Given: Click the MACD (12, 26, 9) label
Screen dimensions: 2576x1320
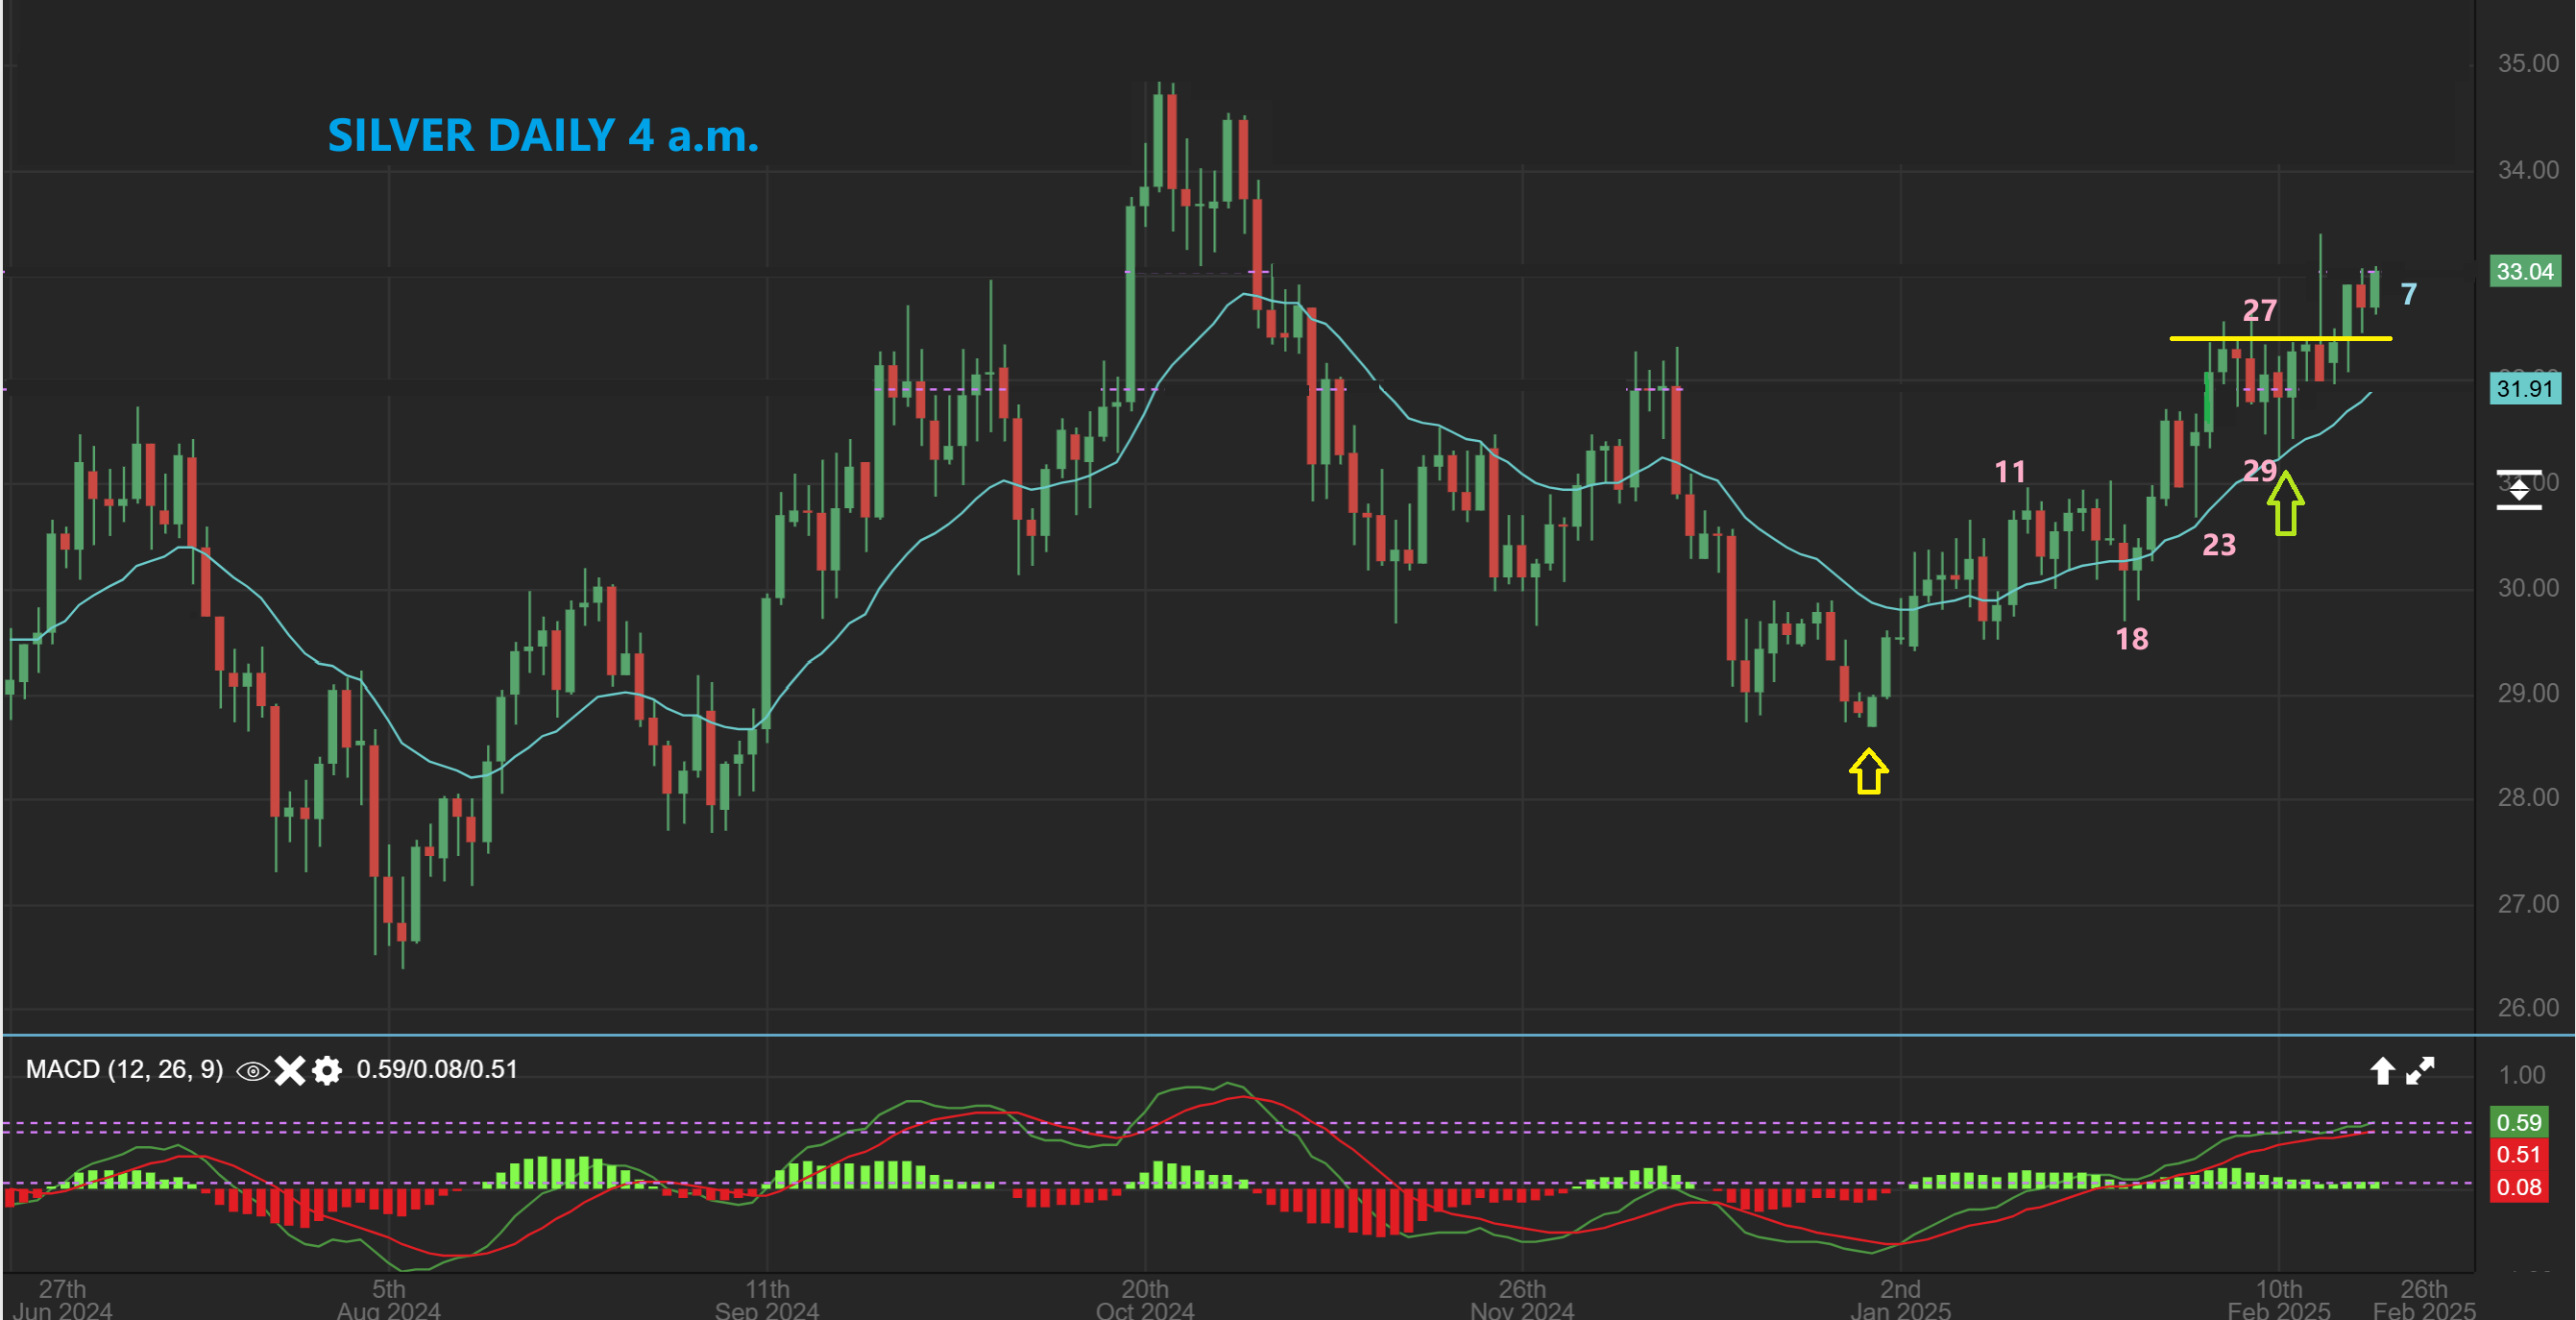Looking at the screenshot, I should (124, 1069).
